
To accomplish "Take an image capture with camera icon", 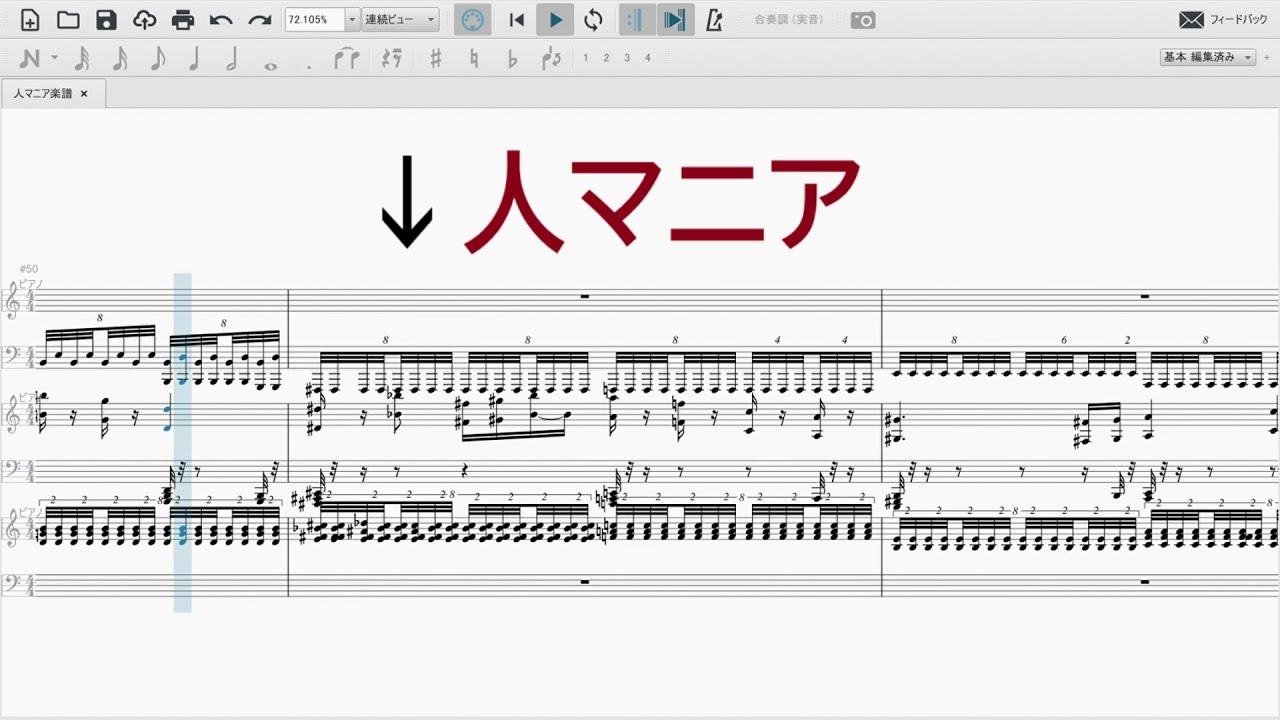I will pos(863,20).
